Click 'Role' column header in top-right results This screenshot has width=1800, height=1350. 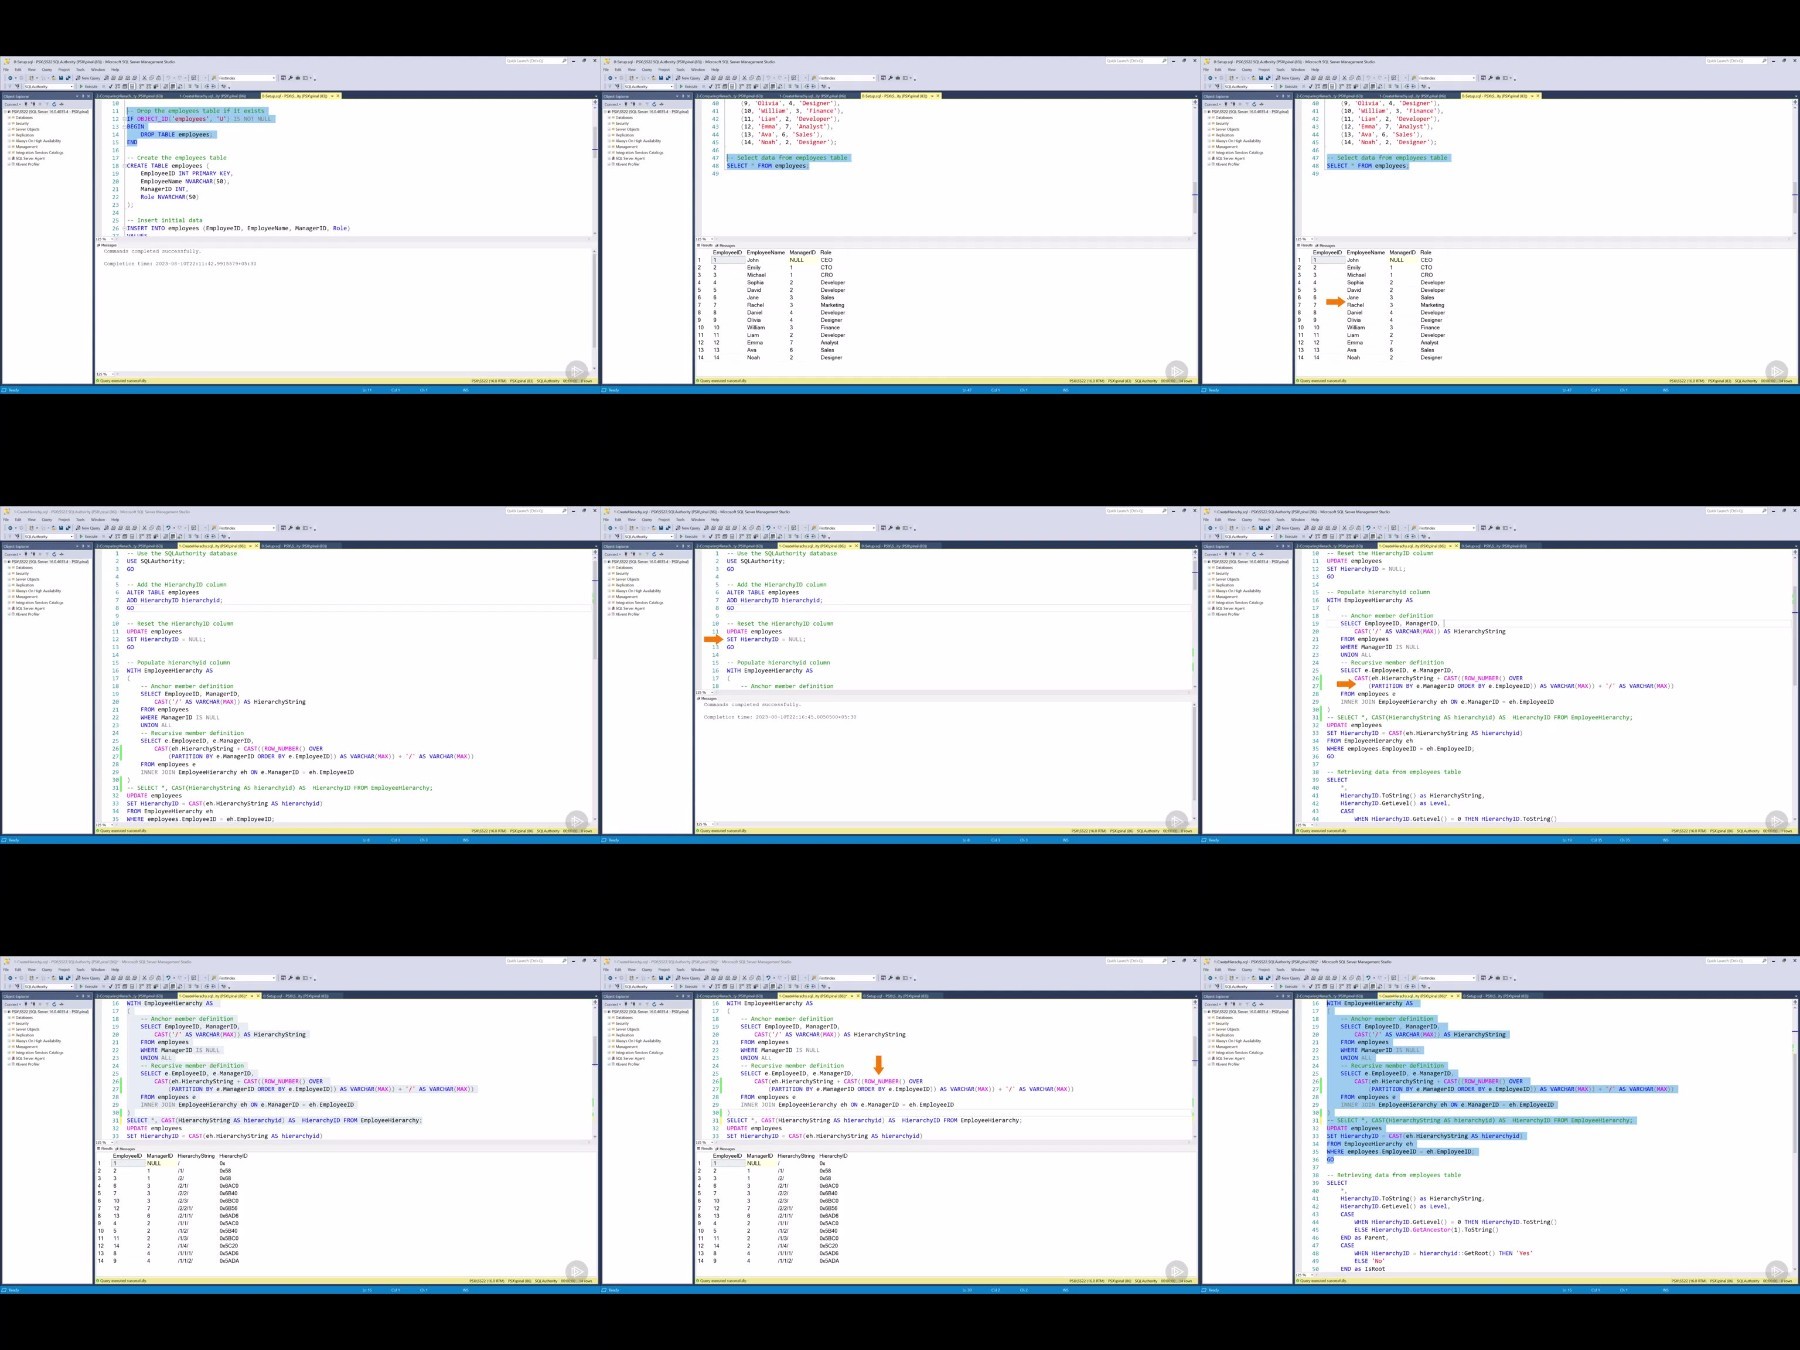click(1426, 252)
